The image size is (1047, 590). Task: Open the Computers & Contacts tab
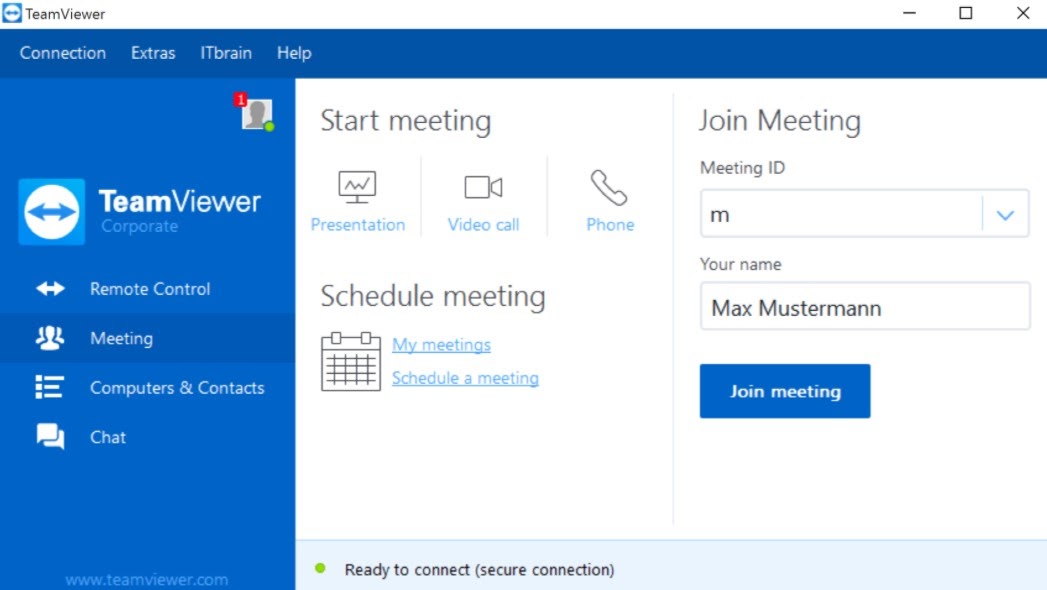click(148, 387)
